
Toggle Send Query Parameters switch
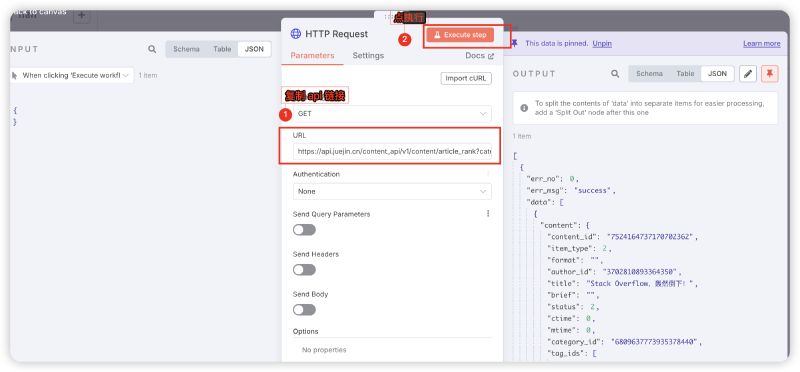point(304,230)
